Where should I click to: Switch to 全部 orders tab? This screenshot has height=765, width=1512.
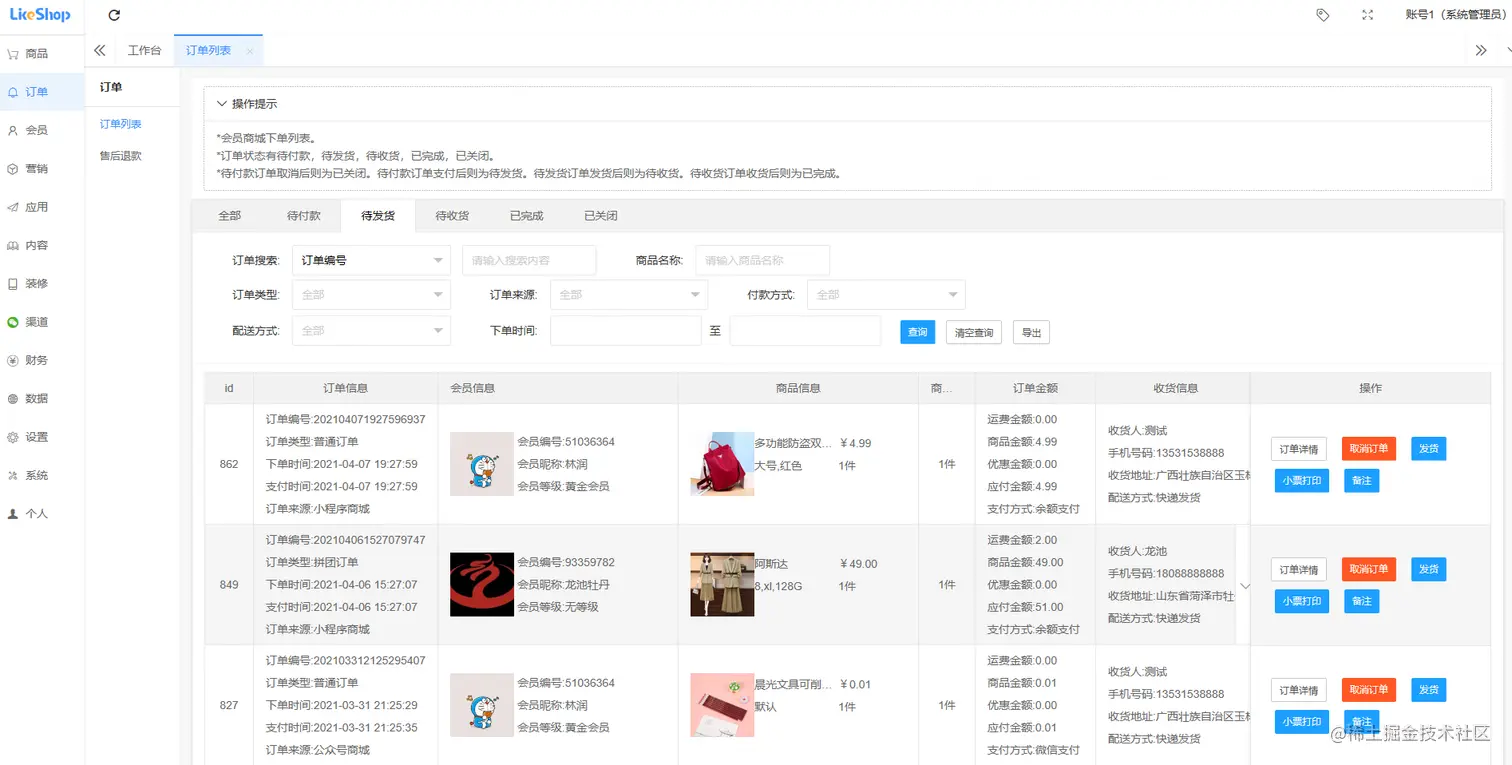(229, 216)
